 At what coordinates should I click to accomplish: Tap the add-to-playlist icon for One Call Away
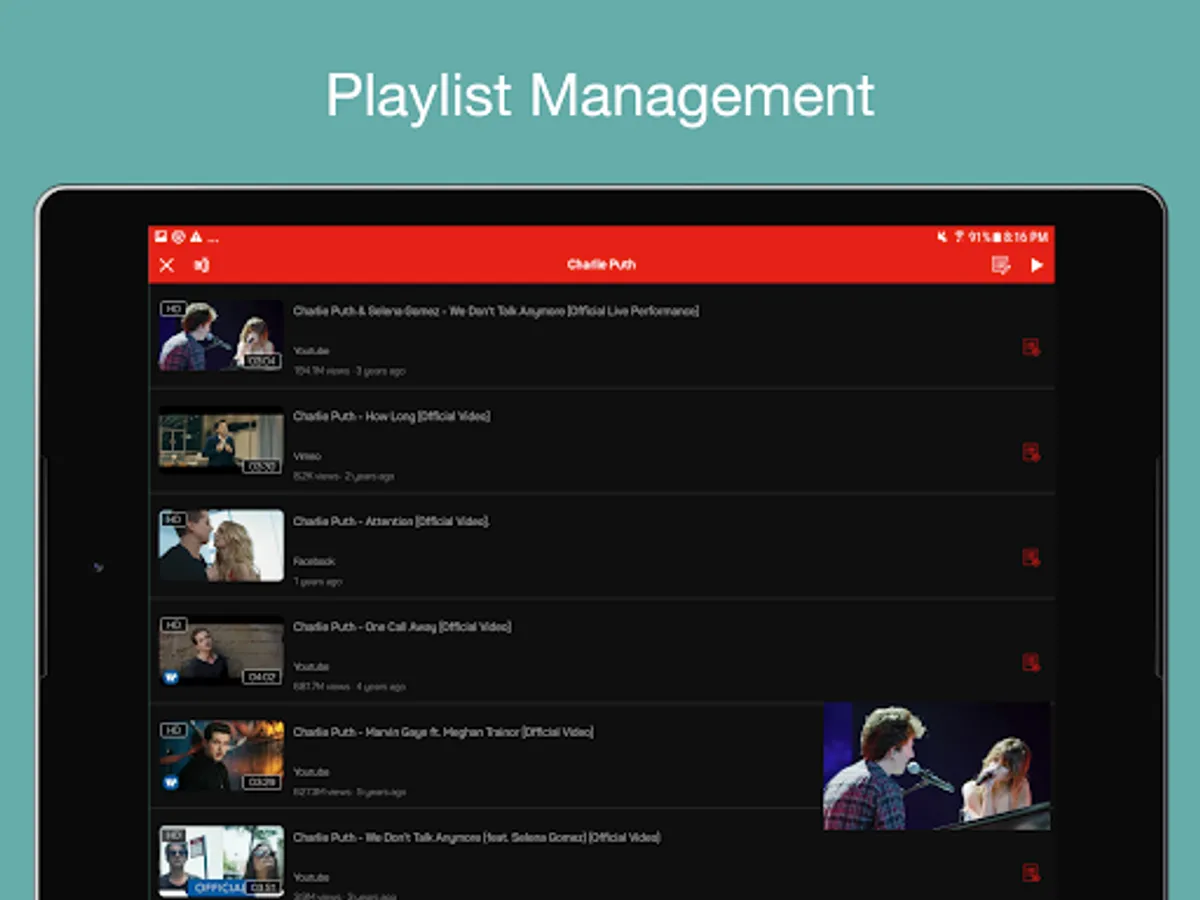point(1031,662)
